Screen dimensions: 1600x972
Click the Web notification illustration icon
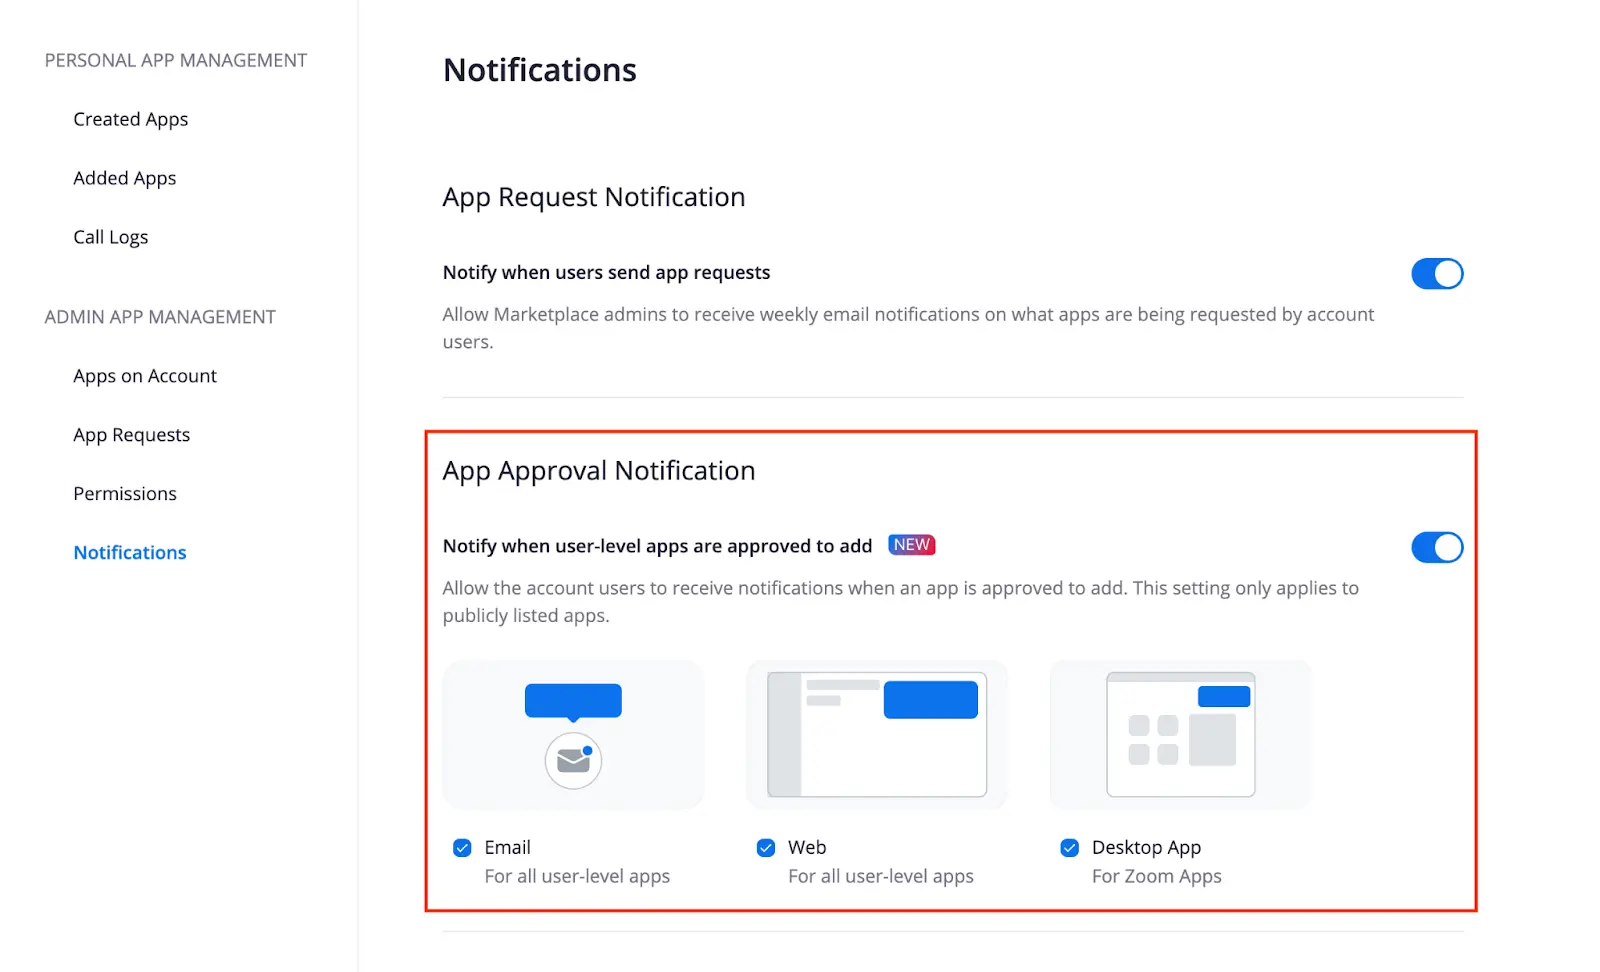point(876,734)
